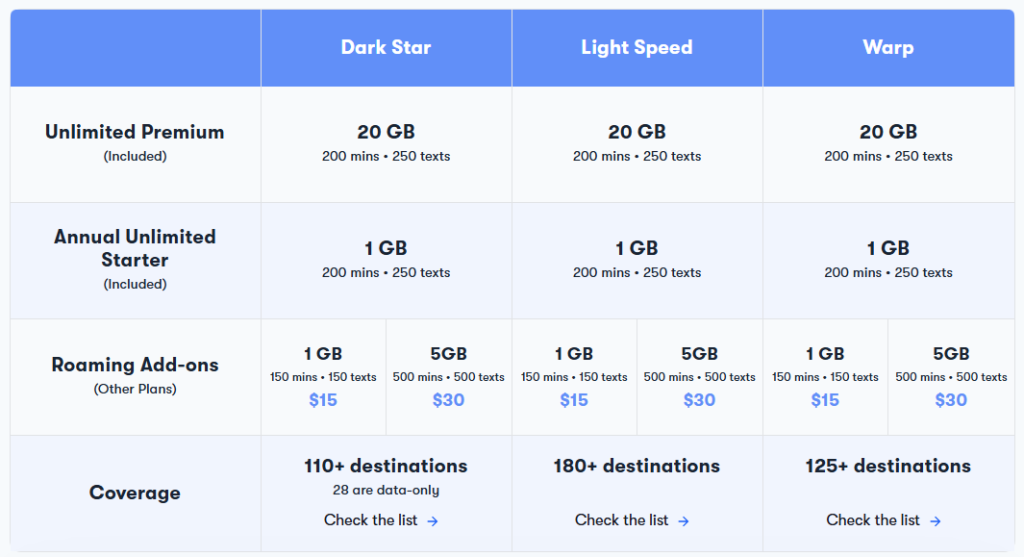Click the arrow icon under Dark Star coverage

click(x=432, y=521)
